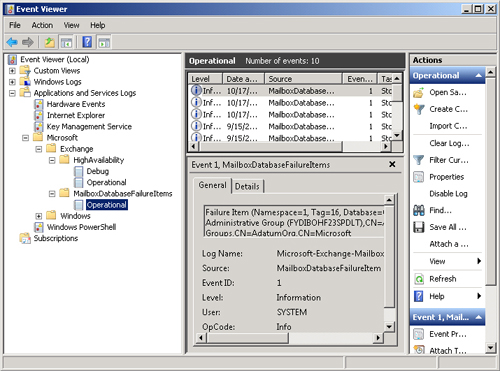Collapse the MailboxDatabaseFailureItems tree node
Viewport: 500px width, 371px height.
click(52, 194)
